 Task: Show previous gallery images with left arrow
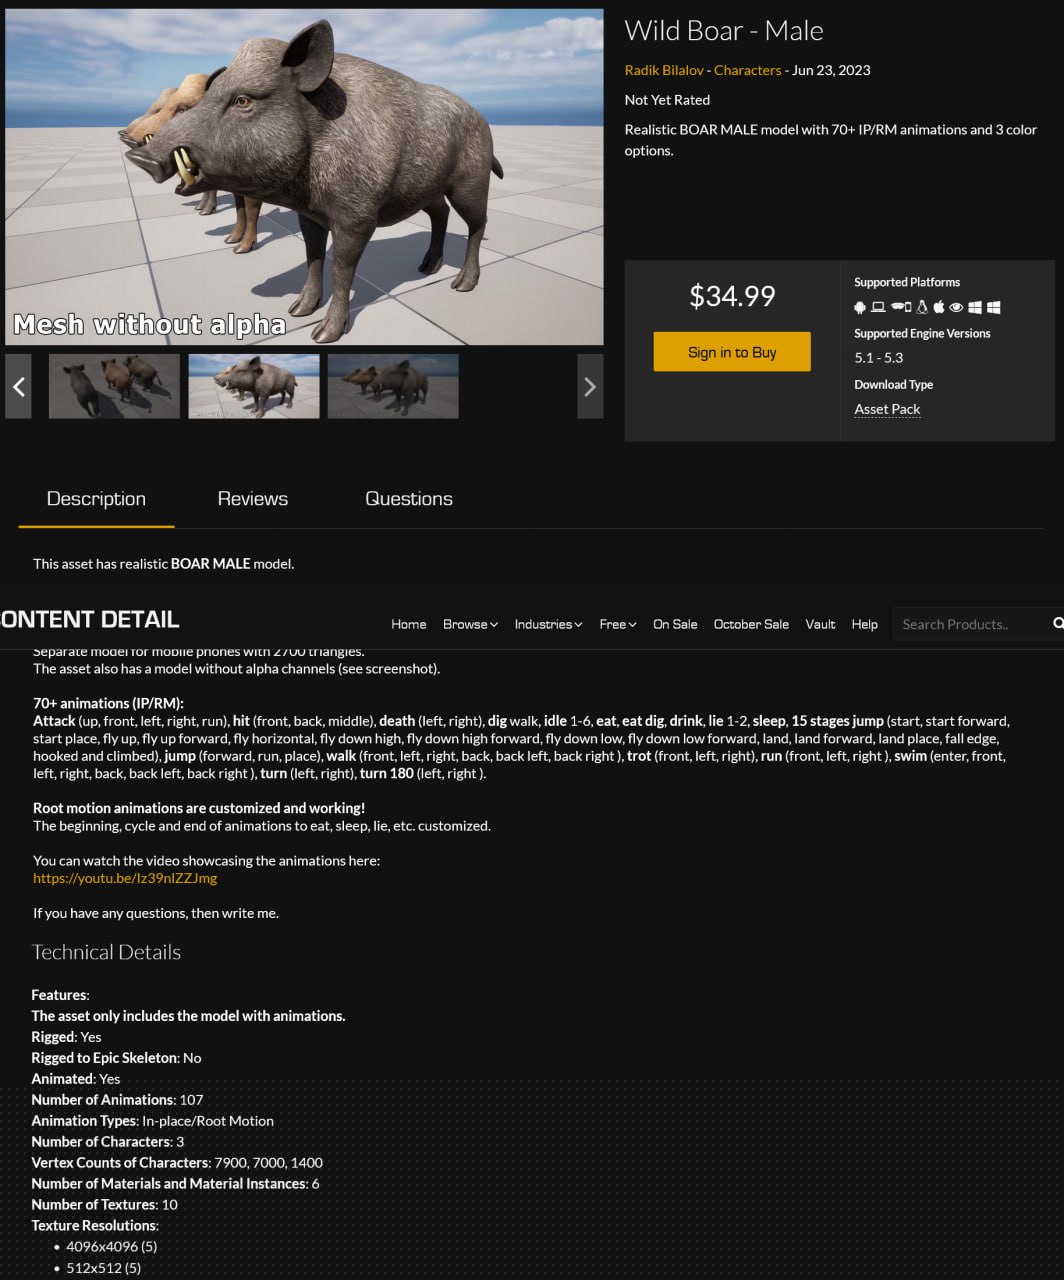(18, 386)
